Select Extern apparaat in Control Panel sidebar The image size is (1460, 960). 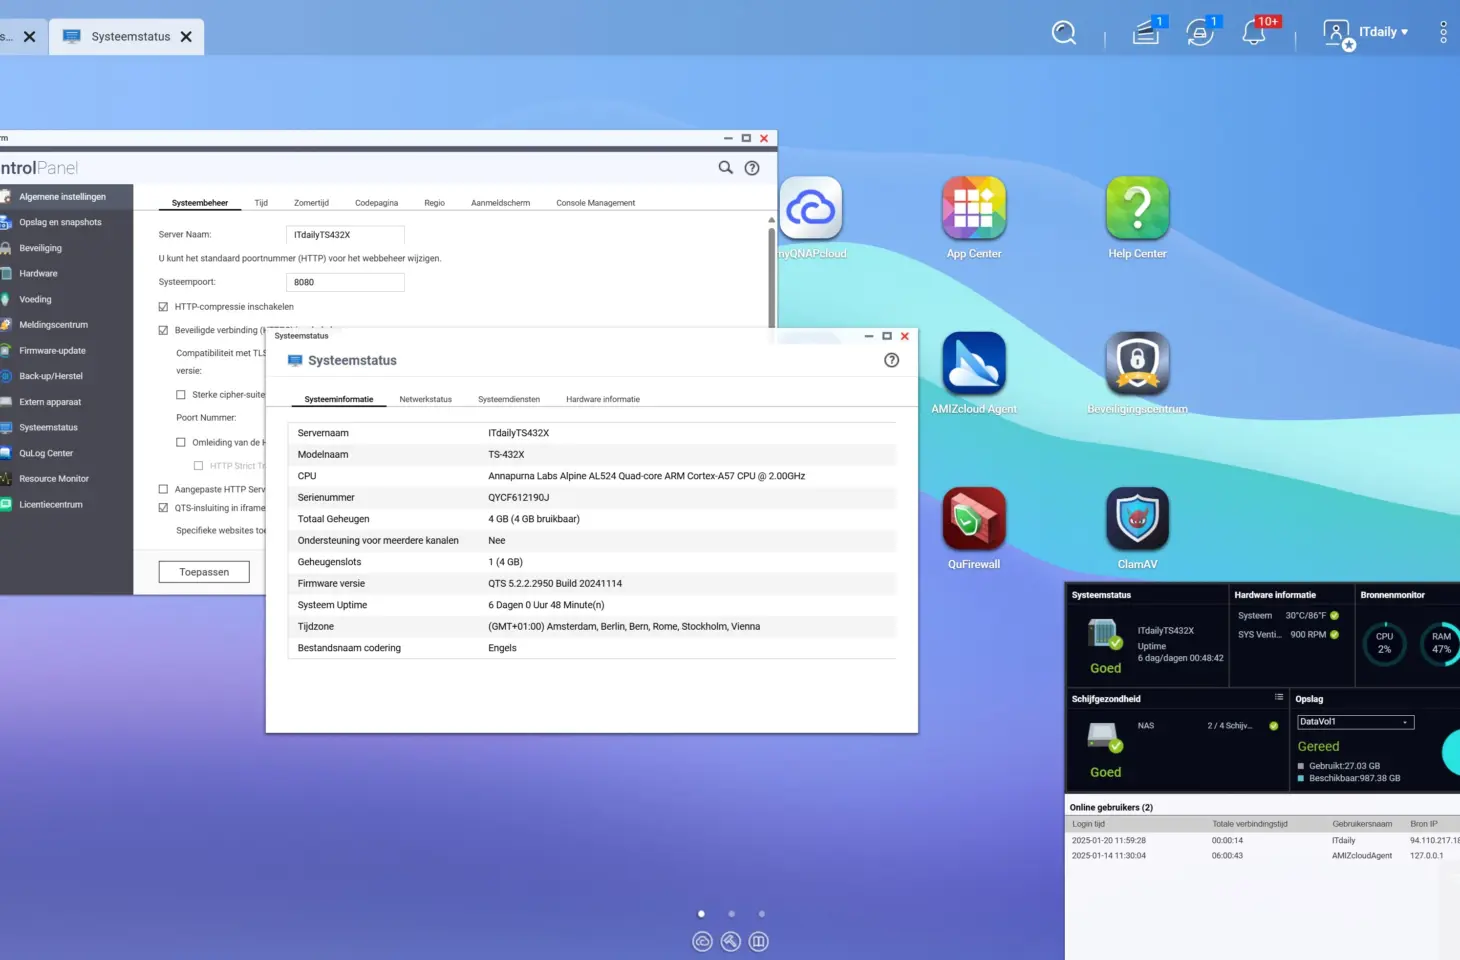coord(66,402)
